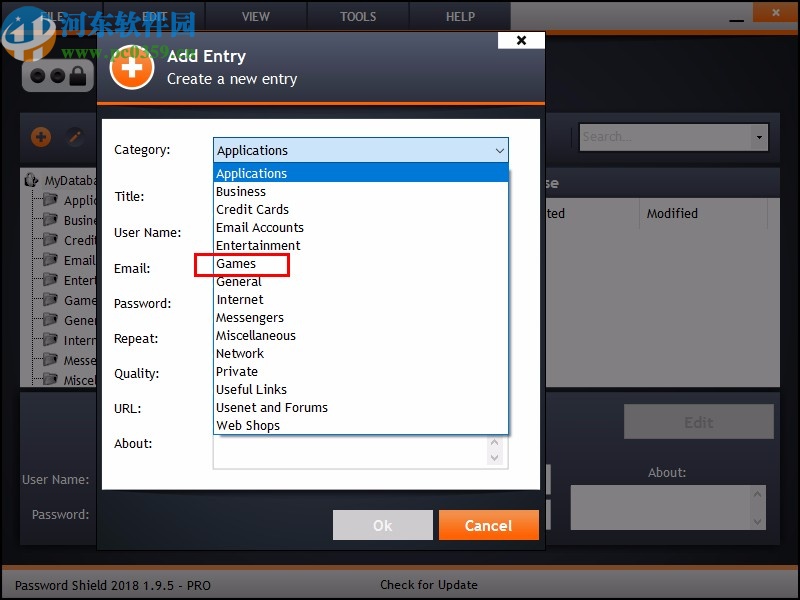The image size is (800, 600).
Task: Click the main window About text box
Action: tap(661, 507)
